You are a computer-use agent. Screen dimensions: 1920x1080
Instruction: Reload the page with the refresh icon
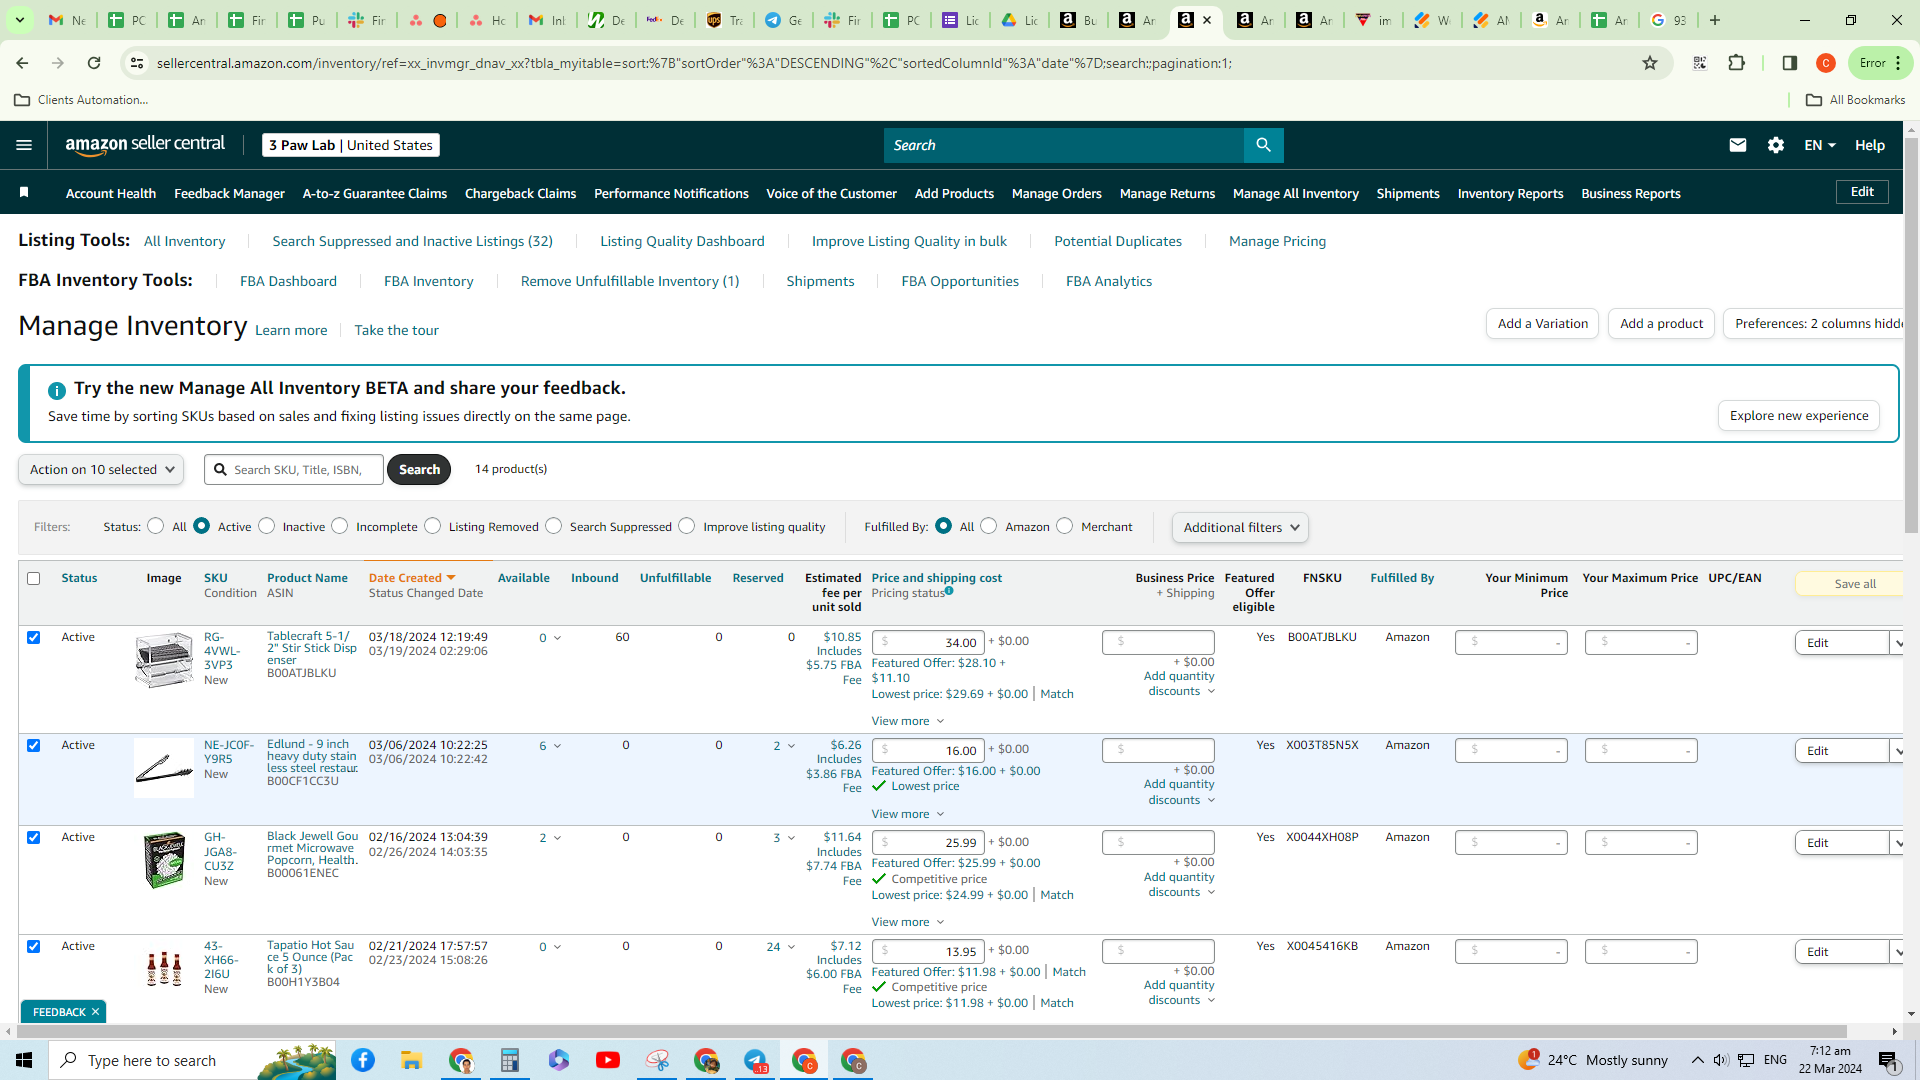click(94, 63)
